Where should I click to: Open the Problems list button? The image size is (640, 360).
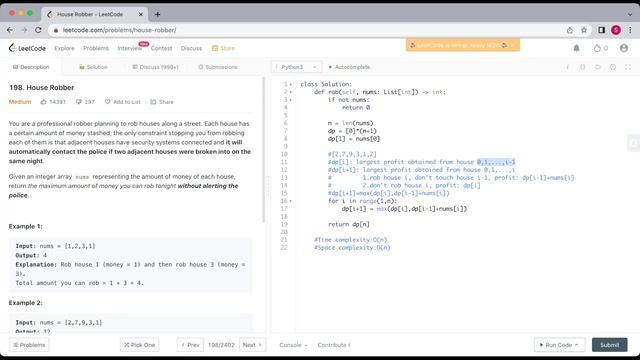click(29, 345)
